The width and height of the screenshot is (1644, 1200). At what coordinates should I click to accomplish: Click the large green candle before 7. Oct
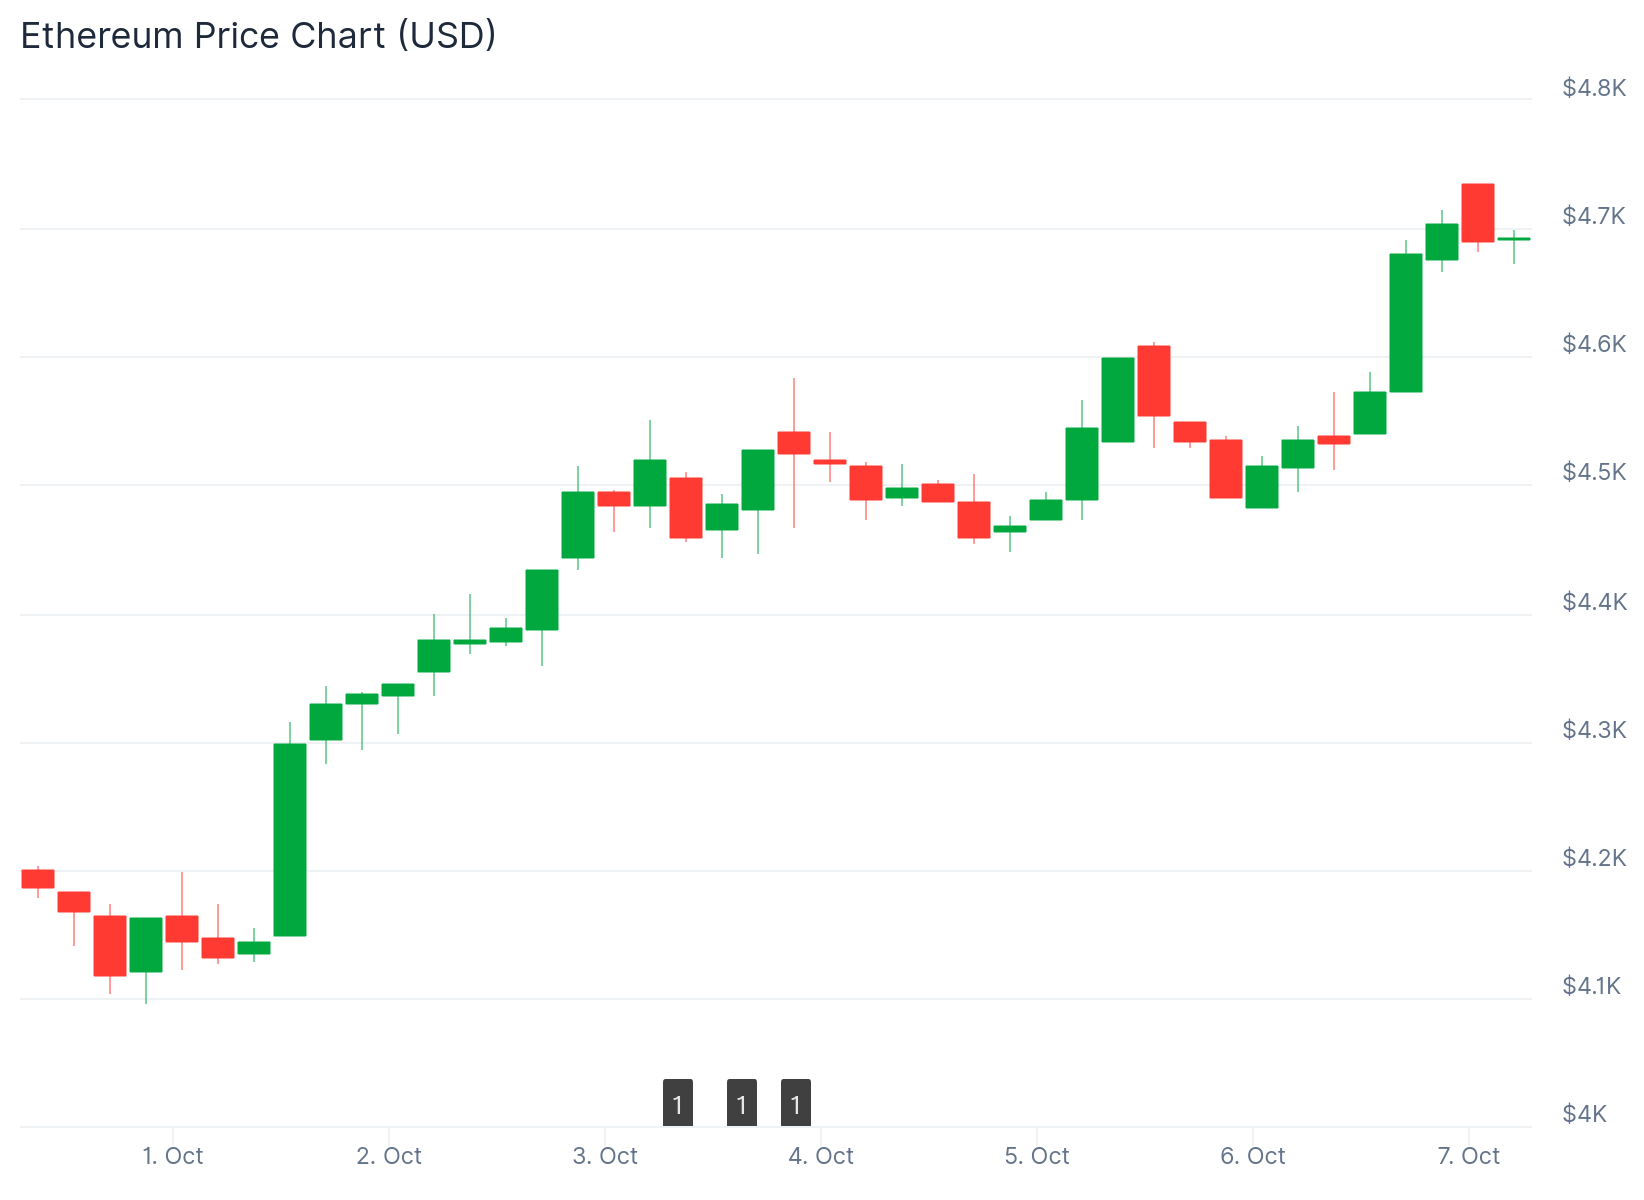tap(1405, 323)
